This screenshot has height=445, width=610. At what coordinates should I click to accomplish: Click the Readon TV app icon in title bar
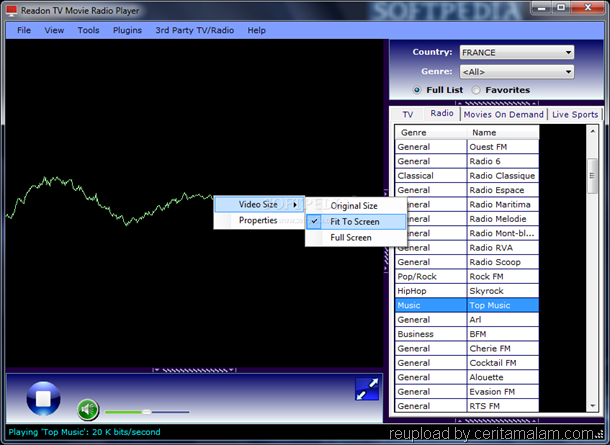12,11
